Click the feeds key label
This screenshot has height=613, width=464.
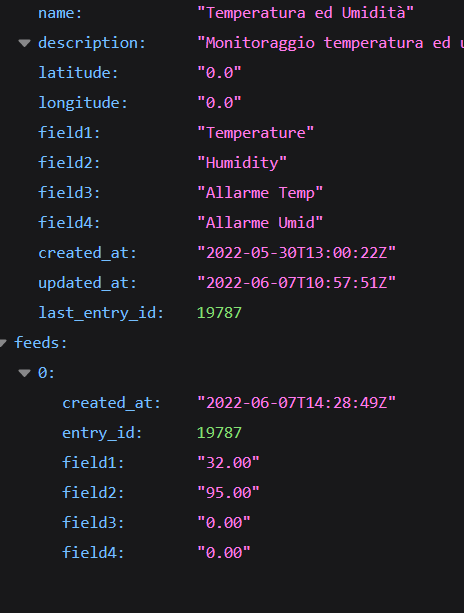(x=41, y=343)
